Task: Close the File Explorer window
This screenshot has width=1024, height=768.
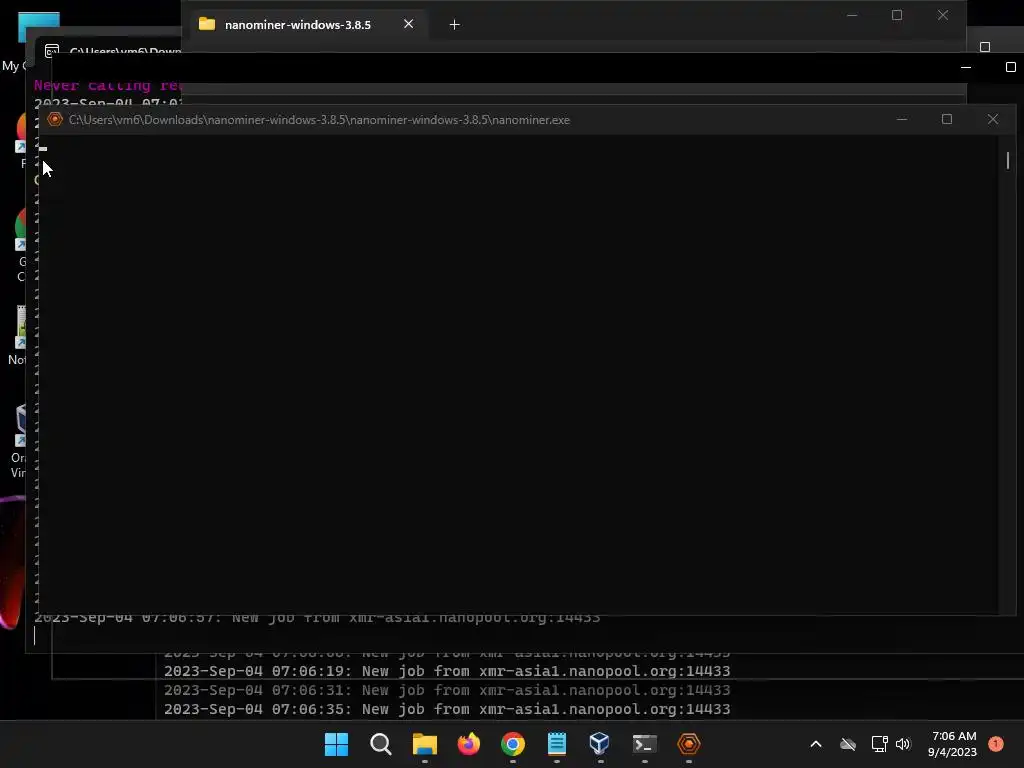Action: click(943, 15)
